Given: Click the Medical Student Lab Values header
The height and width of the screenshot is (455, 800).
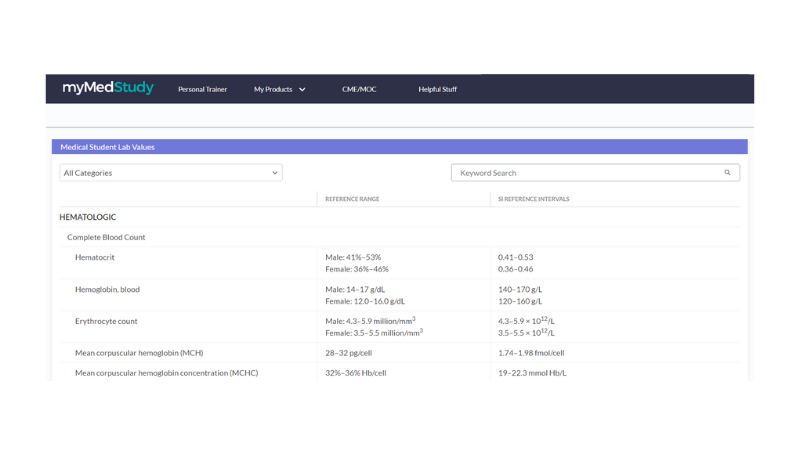Looking at the screenshot, I should point(399,147).
